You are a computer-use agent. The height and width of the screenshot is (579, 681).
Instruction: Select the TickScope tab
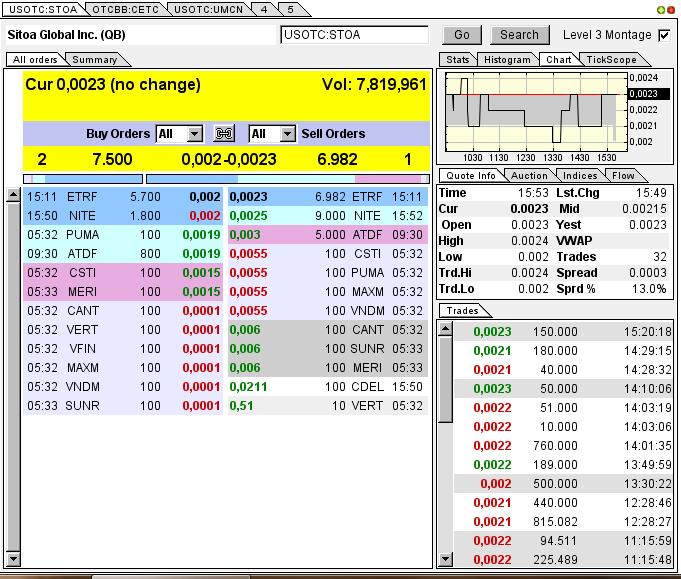pyautogui.click(x=611, y=60)
